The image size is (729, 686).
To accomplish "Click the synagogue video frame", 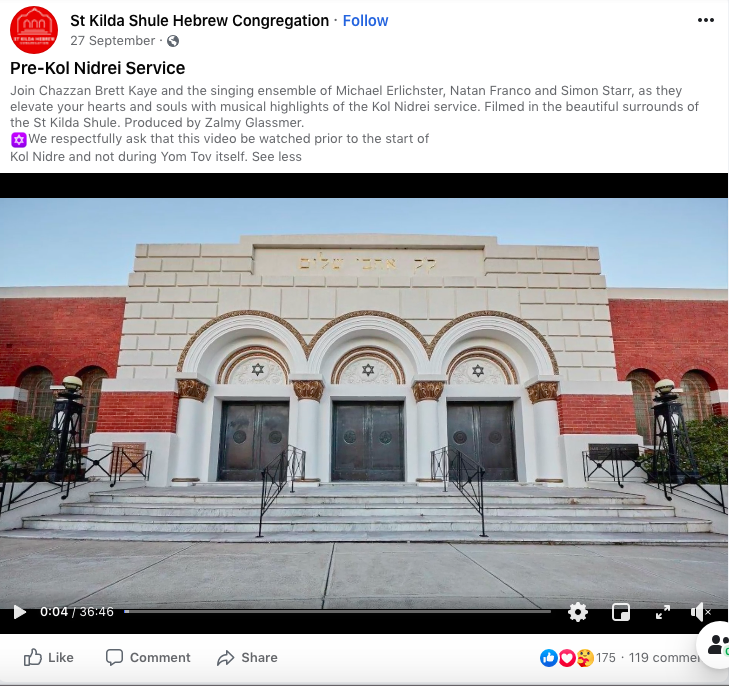I will (364, 403).
